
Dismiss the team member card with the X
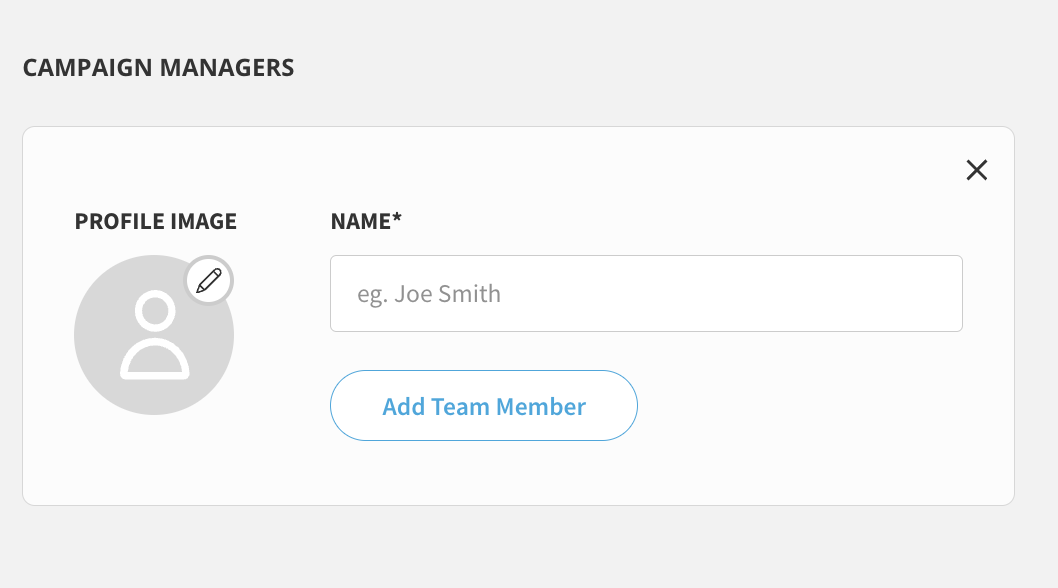tap(976, 170)
